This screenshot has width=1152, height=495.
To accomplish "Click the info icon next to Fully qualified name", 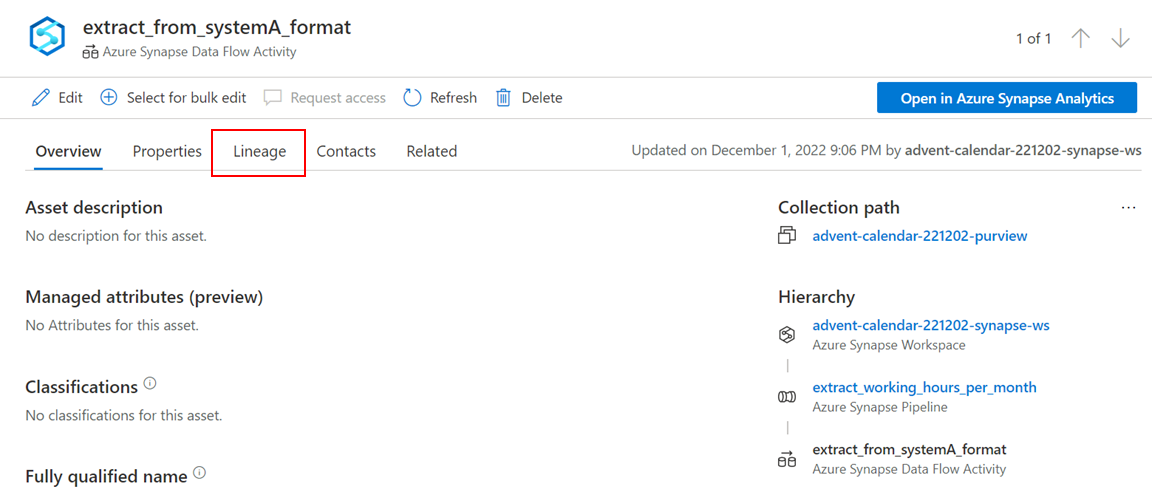I will 199,473.
